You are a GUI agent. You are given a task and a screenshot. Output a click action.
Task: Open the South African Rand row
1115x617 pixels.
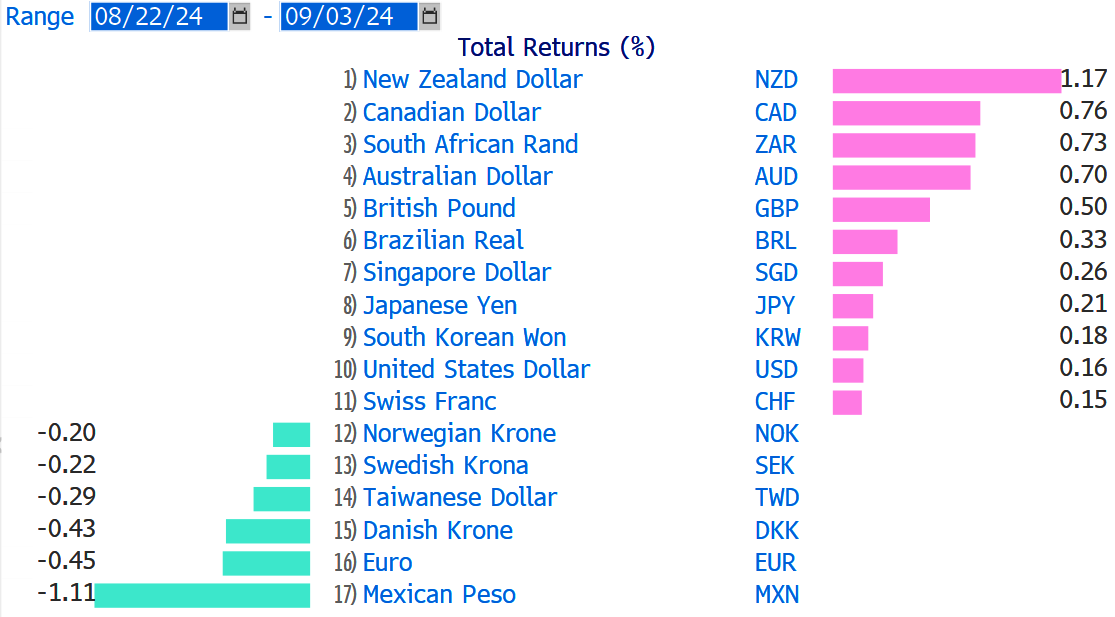click(x=470, y=144)
